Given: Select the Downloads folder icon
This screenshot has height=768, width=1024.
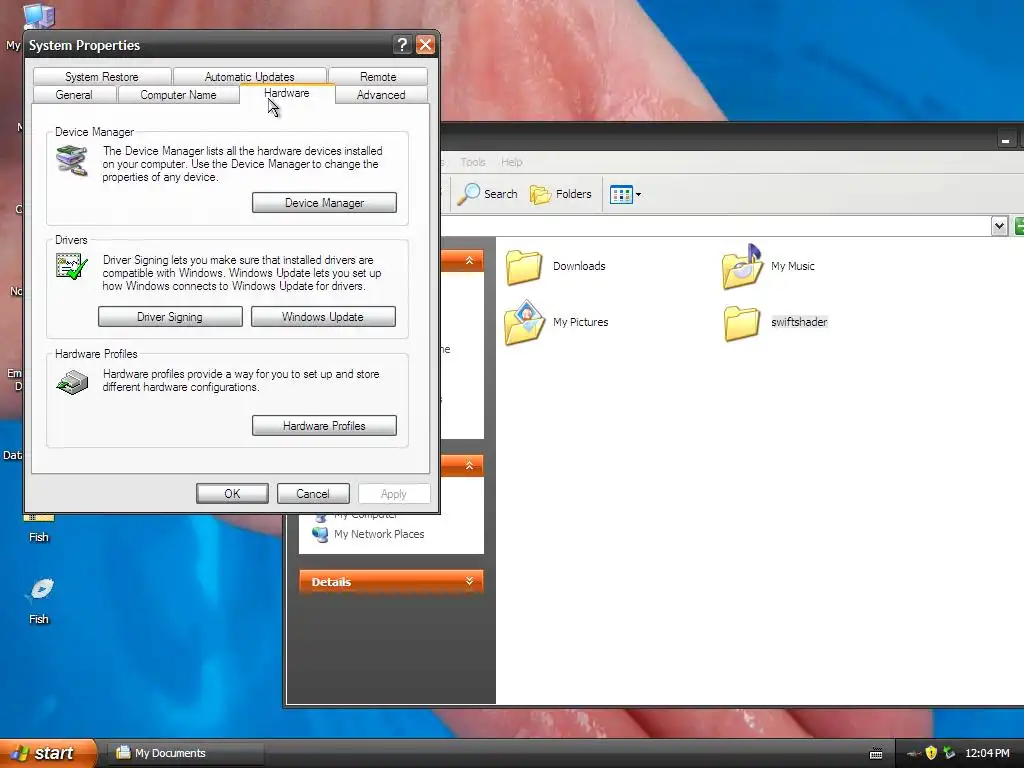Looking at the screenshot, I should (524, 267).
